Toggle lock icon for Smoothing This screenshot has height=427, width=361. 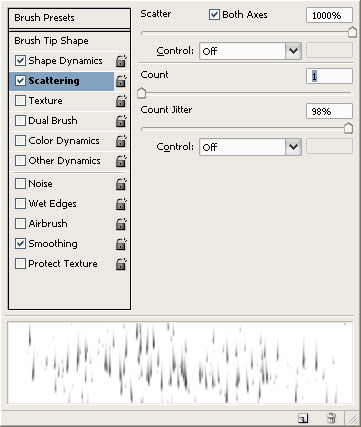click(x=121, y=244)
